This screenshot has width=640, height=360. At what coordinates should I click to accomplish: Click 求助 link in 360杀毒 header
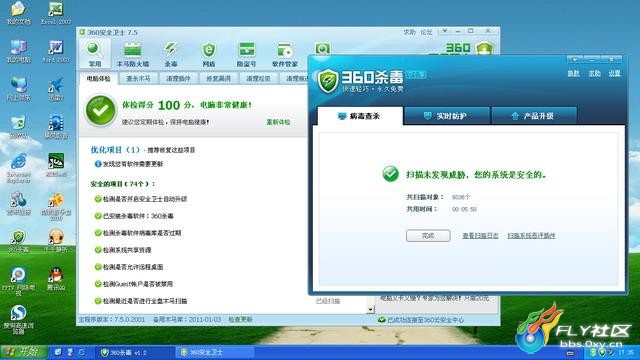point(594,73)
